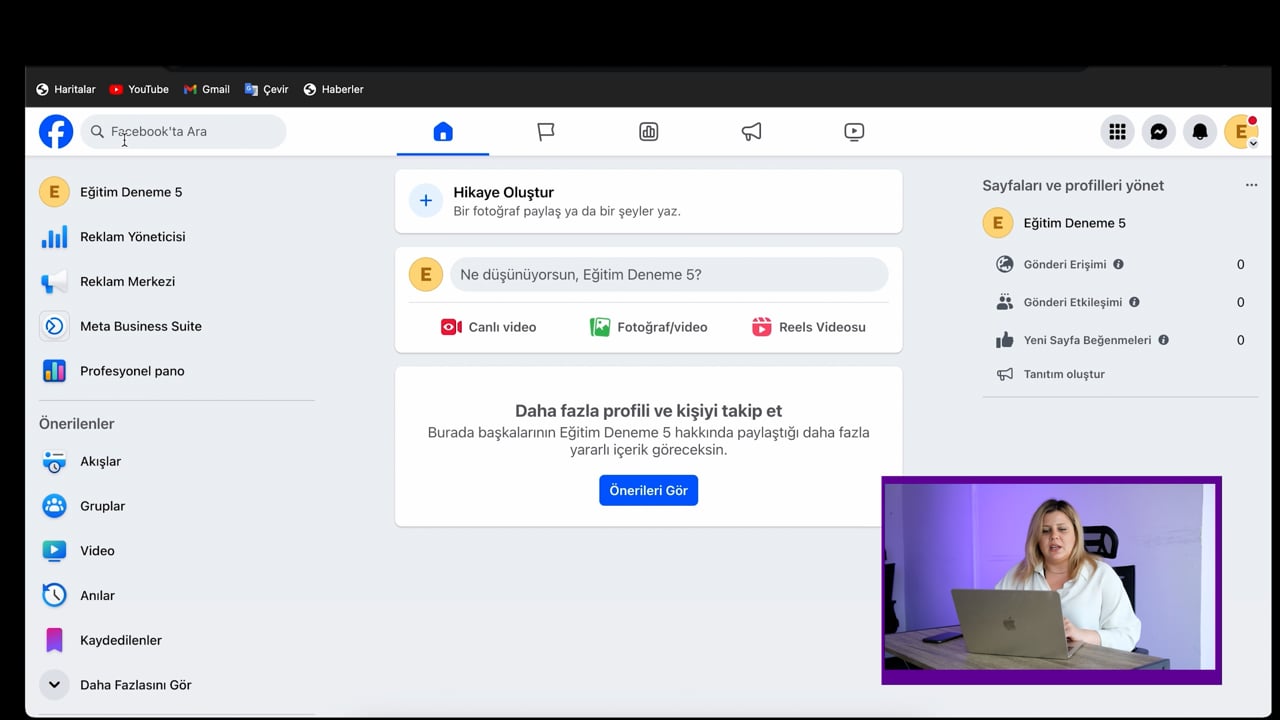
Task: Click Daha fazla profili ve kişiyi takip et
Action: tap(648, 411)
